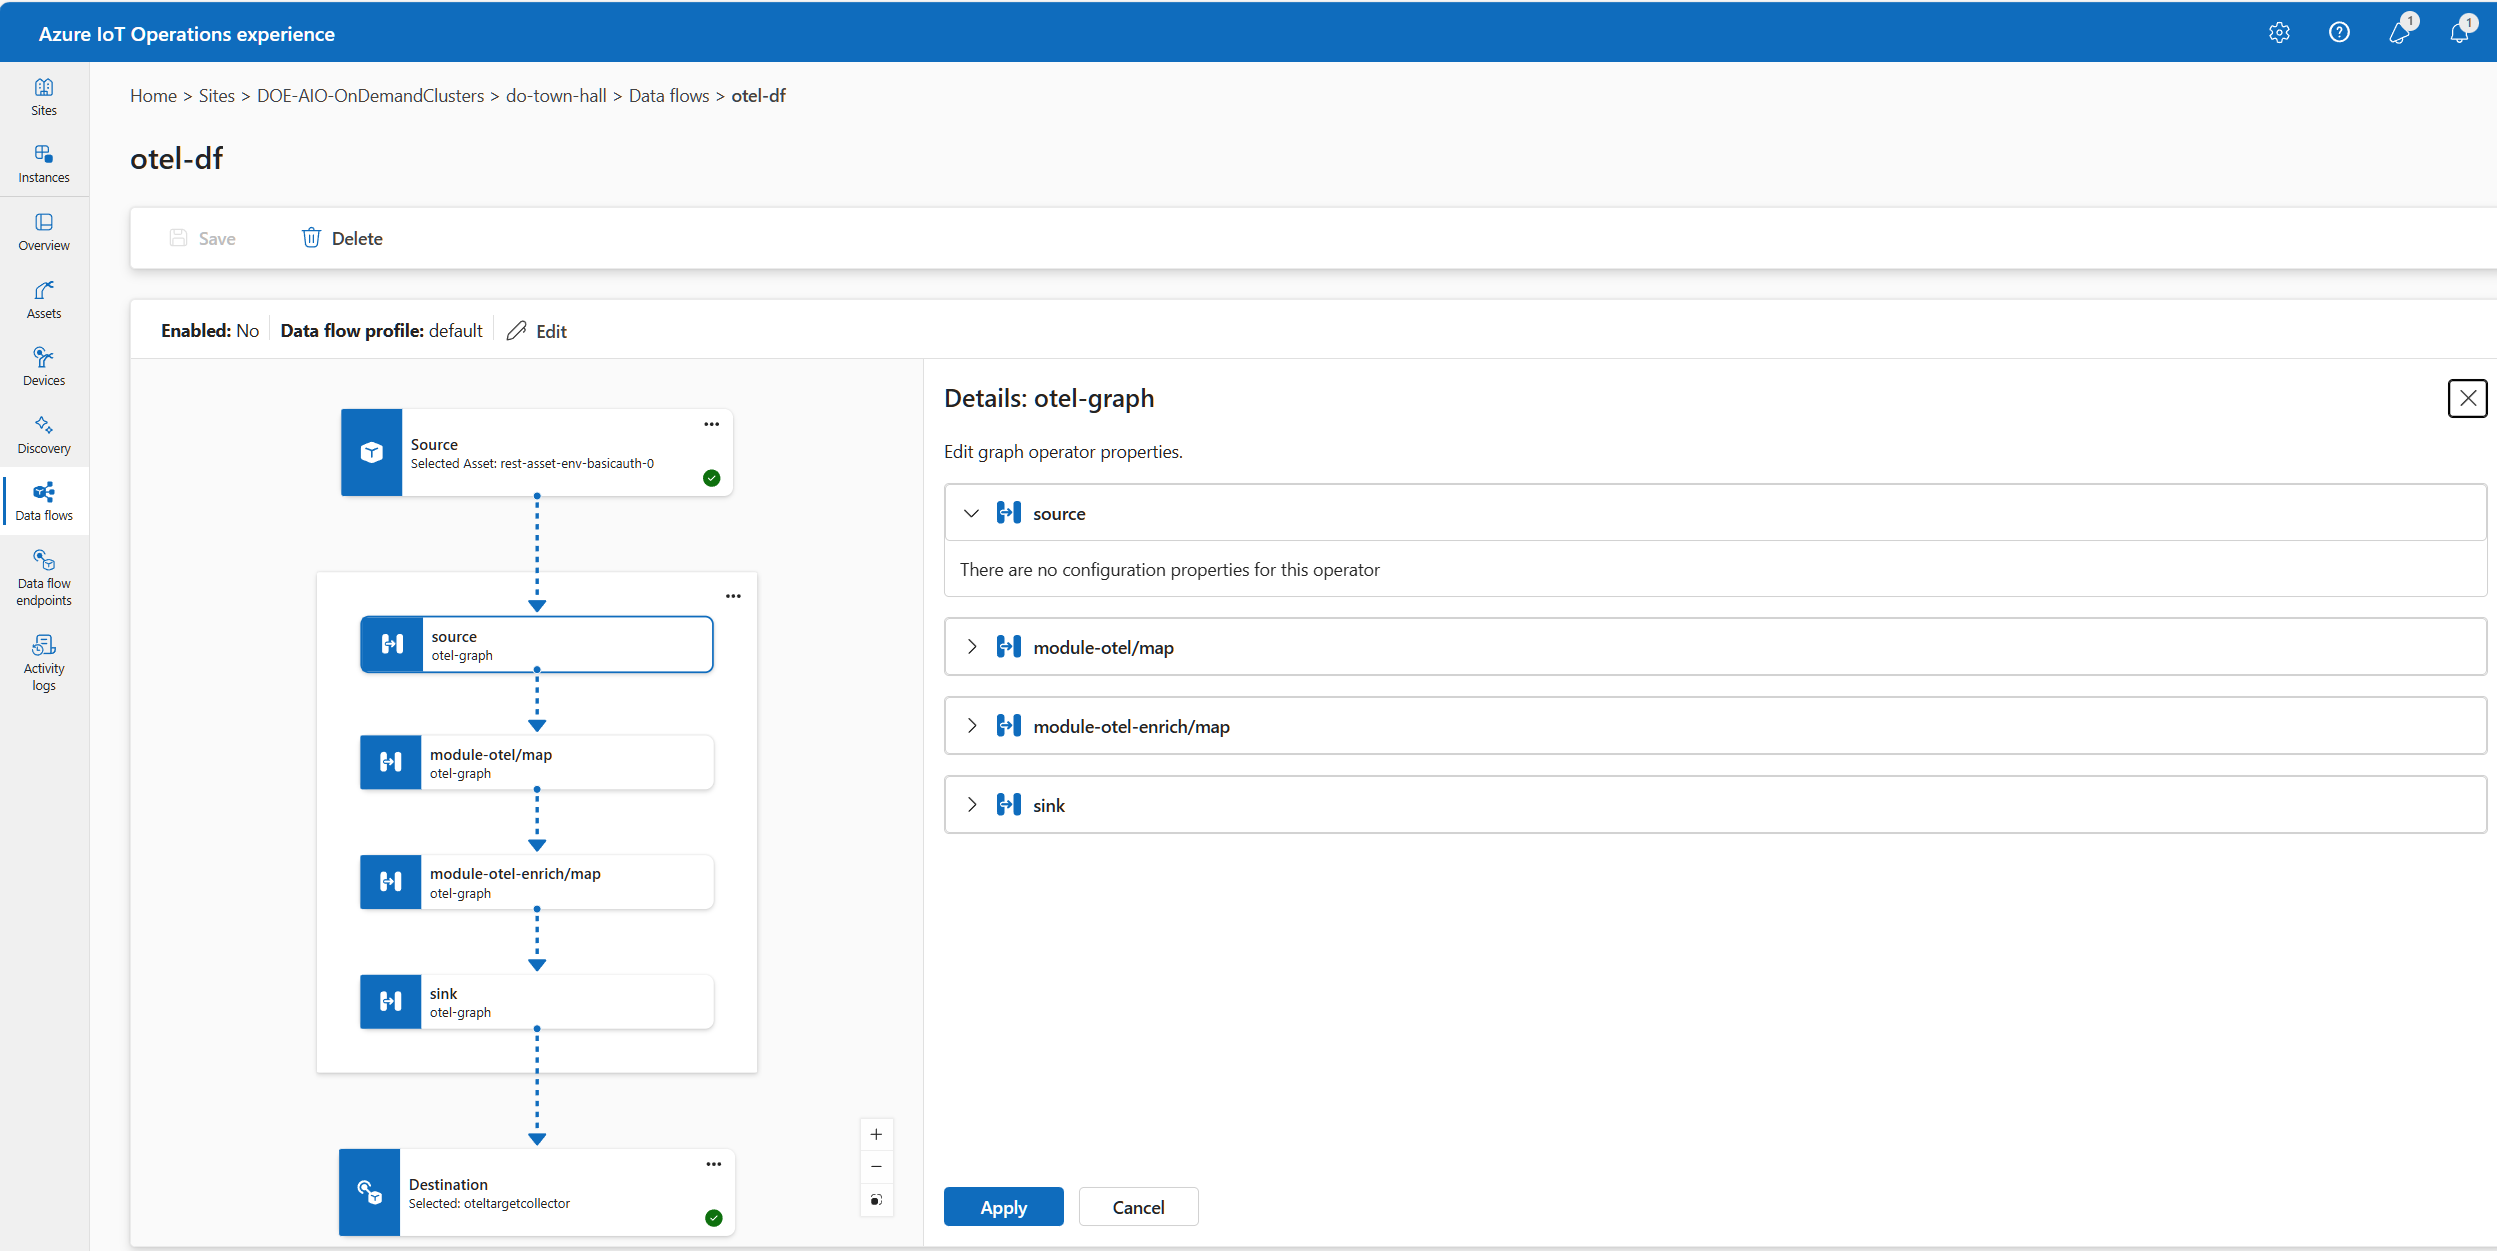This screenshot has height=1251, width=2497.
Task: Open Instances in the sidebar
Action: click(x=44, y=164)
